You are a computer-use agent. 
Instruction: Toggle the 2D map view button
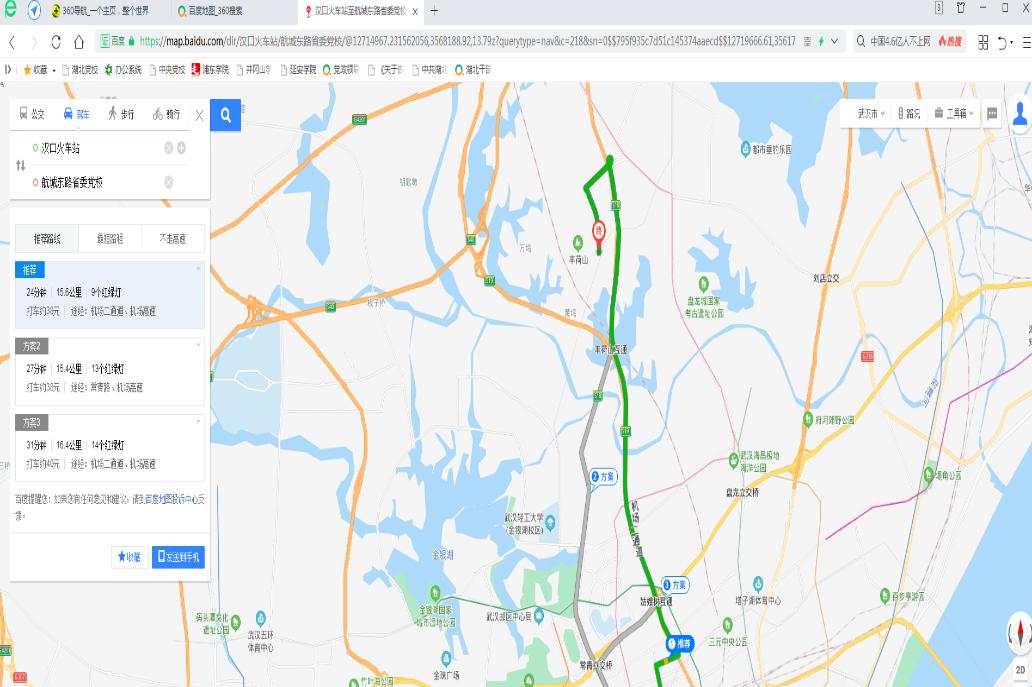click(x=1020, y=670)
